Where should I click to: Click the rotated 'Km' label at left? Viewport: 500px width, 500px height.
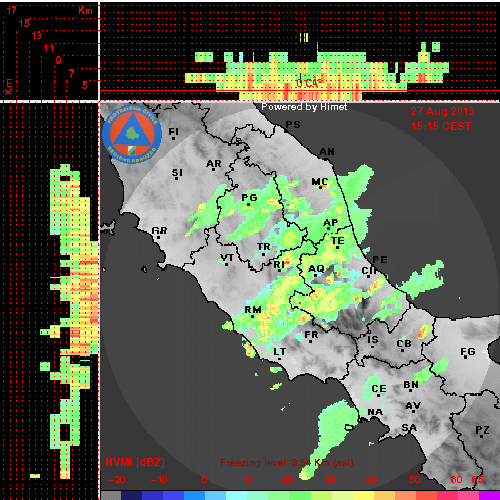coord(8,87)
